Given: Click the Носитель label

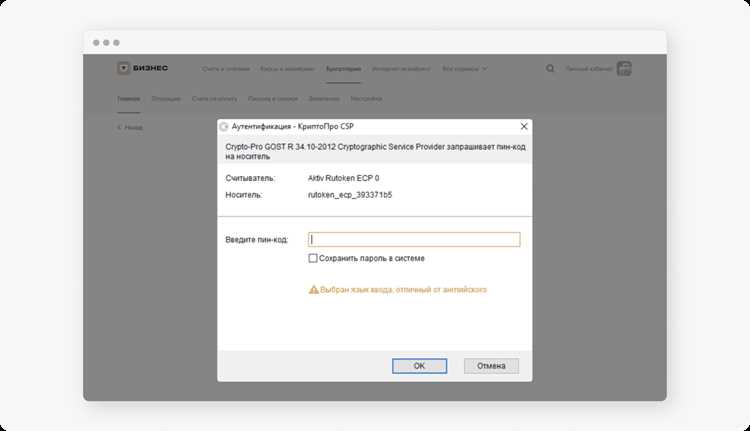Looking at the screenshot, I should tap(244, 195).
